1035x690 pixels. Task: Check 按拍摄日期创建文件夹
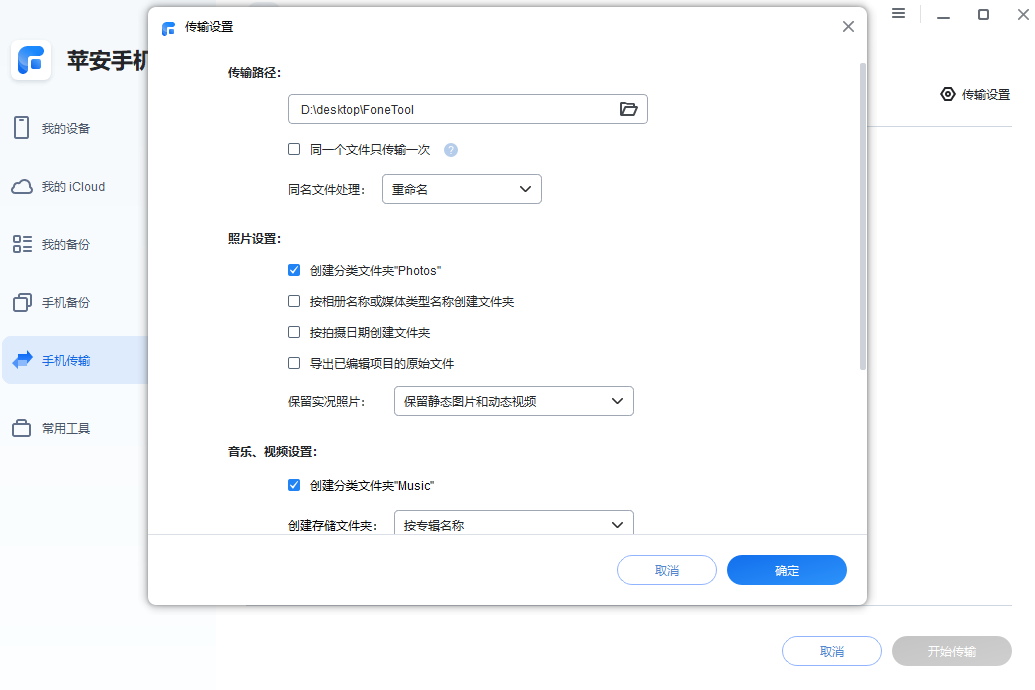click(x=294, y=331)
